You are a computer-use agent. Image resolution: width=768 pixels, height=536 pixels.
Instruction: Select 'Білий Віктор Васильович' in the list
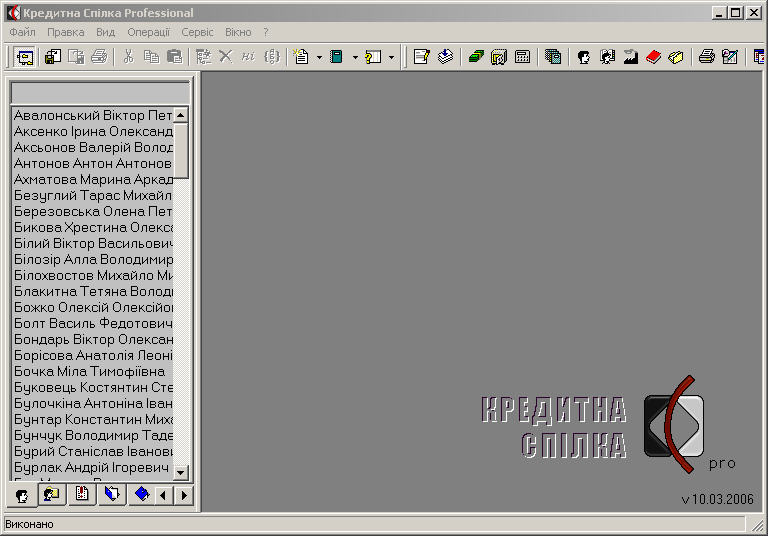click(93, 244)
